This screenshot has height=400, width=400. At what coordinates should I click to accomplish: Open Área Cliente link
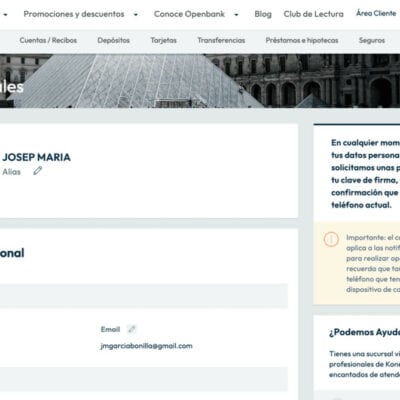pos(376,13)
